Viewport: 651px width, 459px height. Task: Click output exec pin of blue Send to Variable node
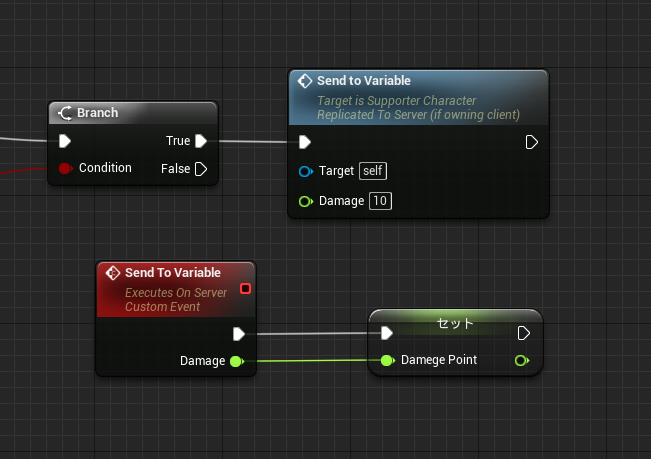pyautogui.click(x=531, y=142)
